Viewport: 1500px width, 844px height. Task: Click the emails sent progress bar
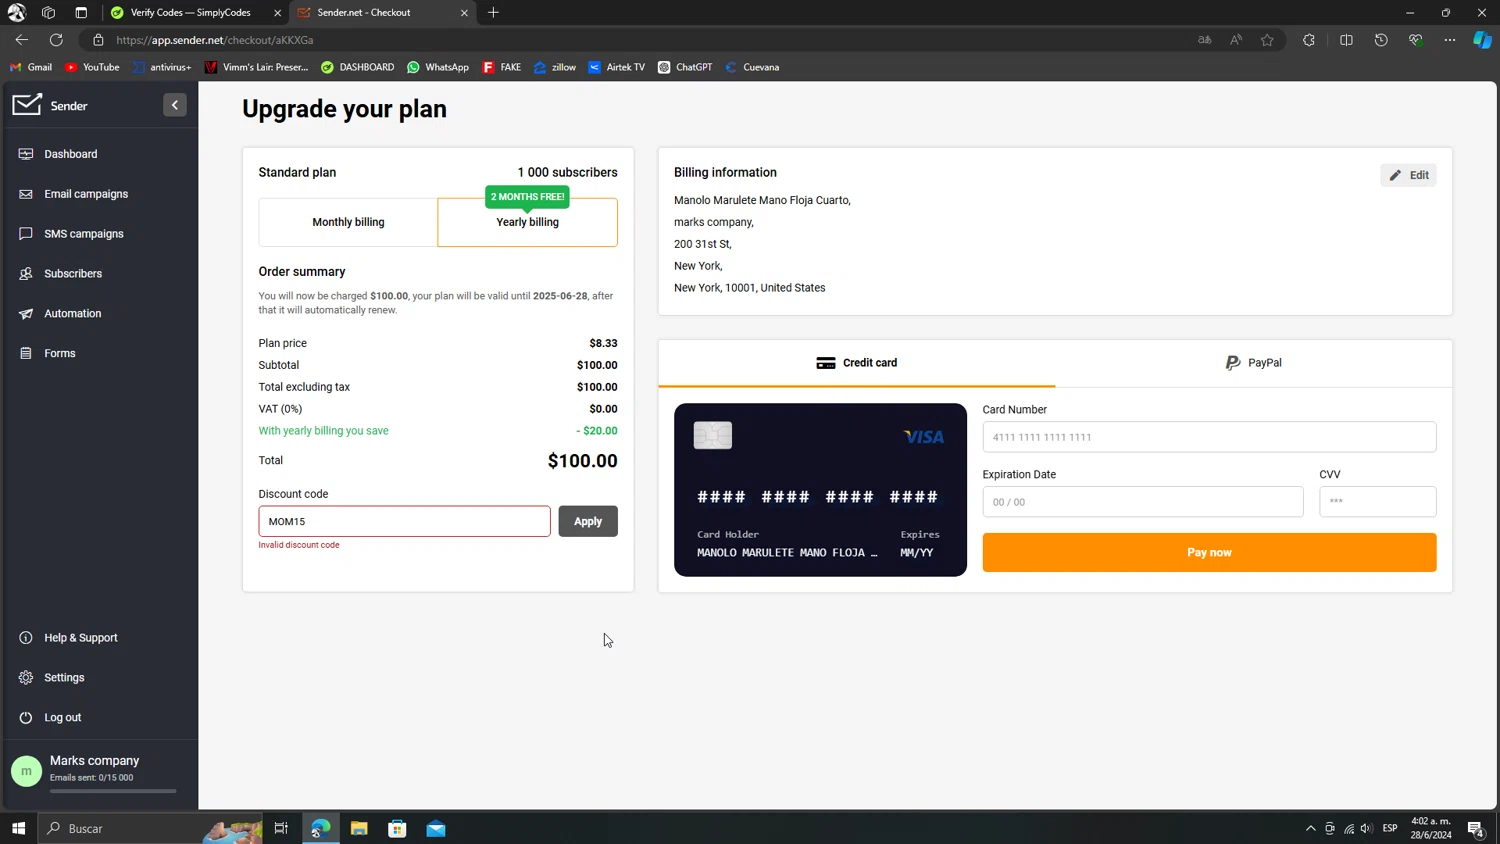[113, 791]
